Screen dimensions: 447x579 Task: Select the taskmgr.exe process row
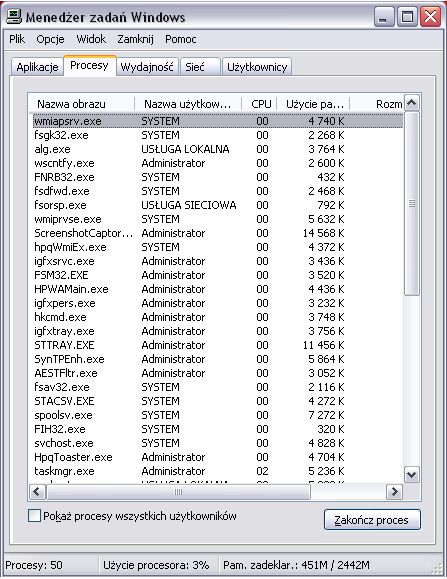click(218, 471)
